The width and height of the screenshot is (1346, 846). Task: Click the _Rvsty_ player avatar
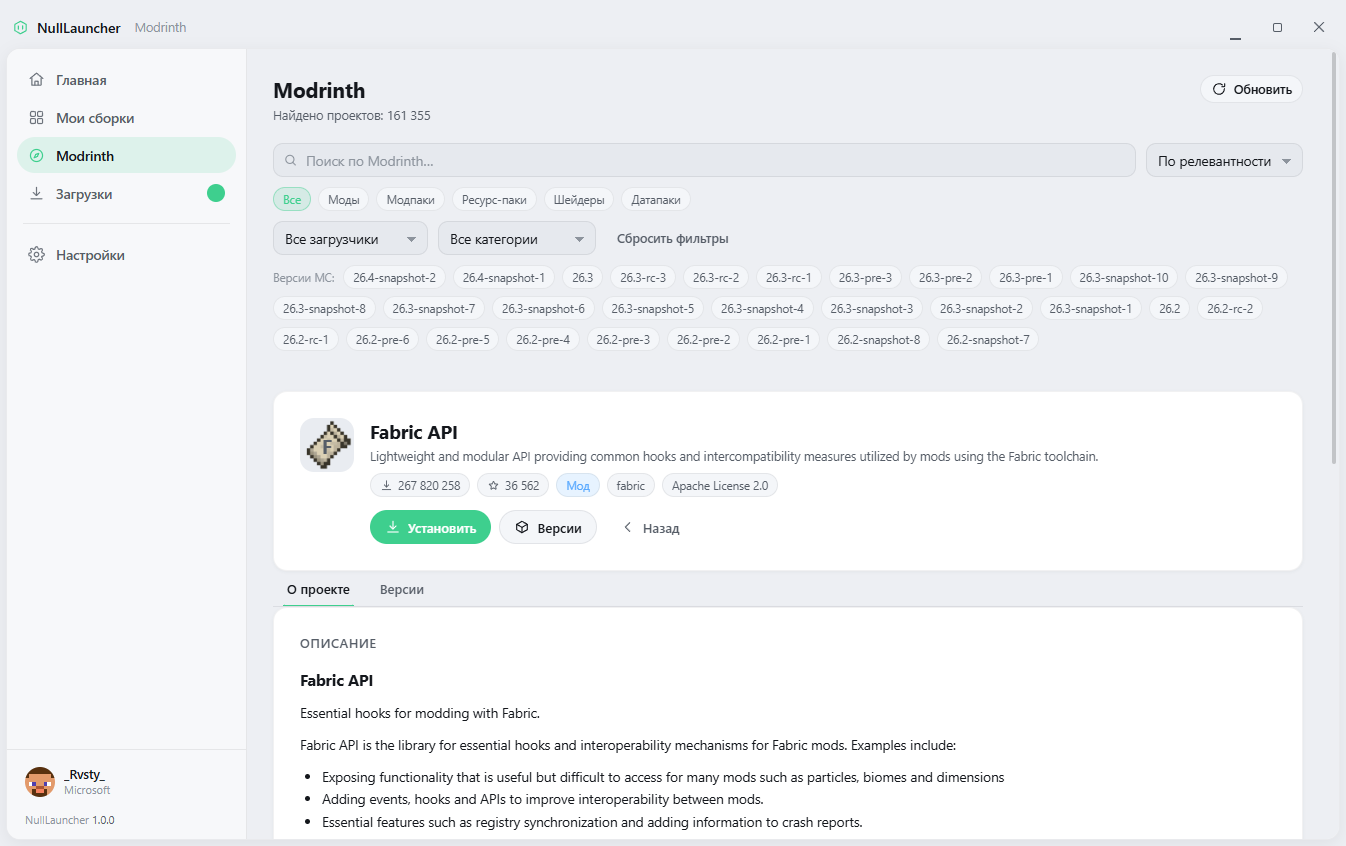click(40, 782)
